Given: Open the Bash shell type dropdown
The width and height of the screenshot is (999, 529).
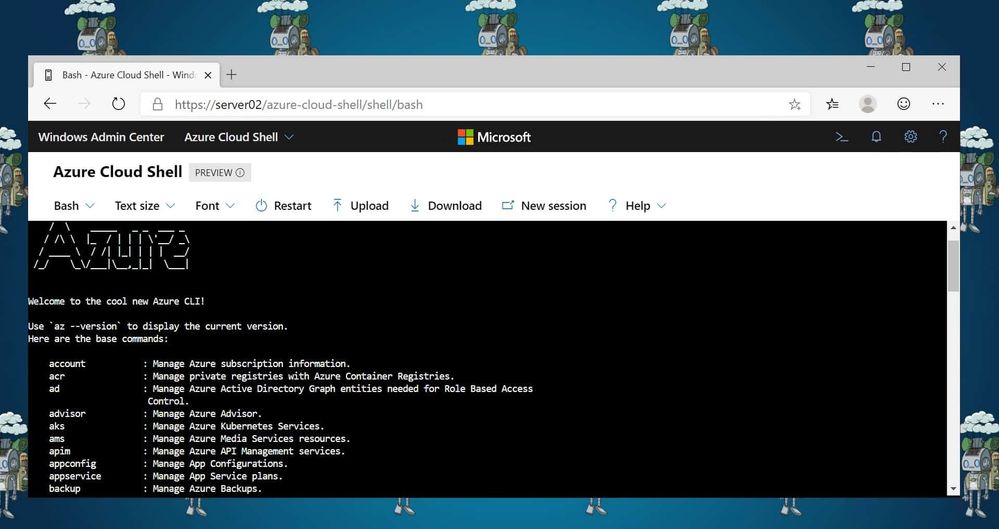Looking at the screenshot, I should [74, 206].
